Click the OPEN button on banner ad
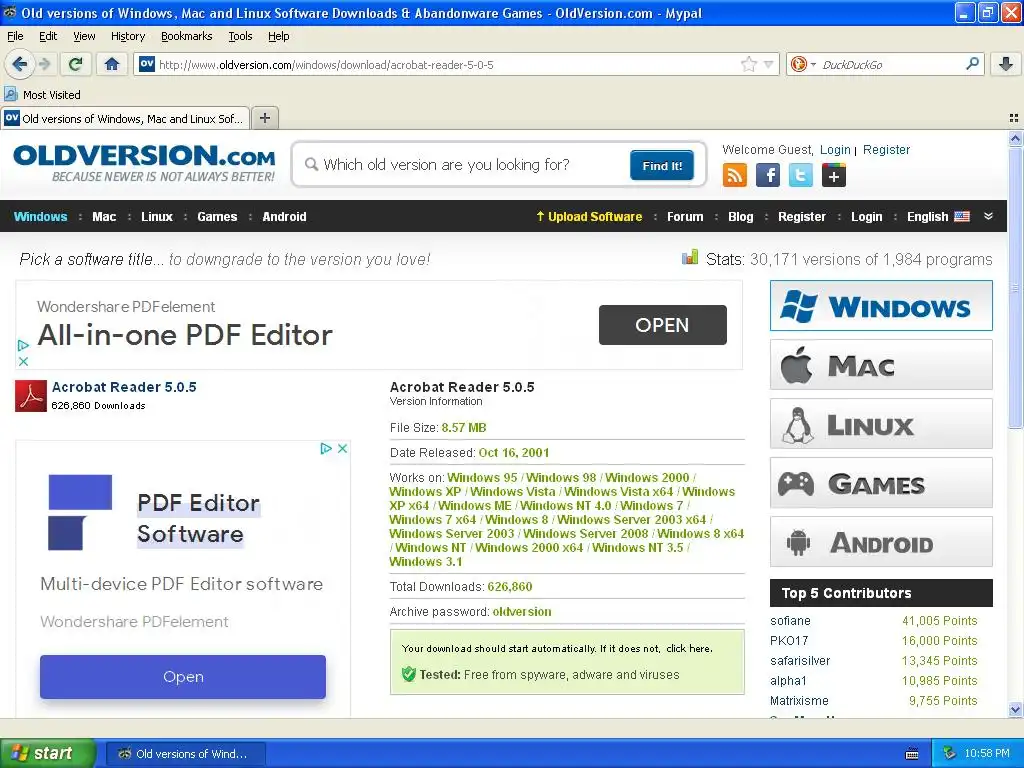Image resolution: width=1024 pixels, height=768 pixels. [x=662, y=325]
